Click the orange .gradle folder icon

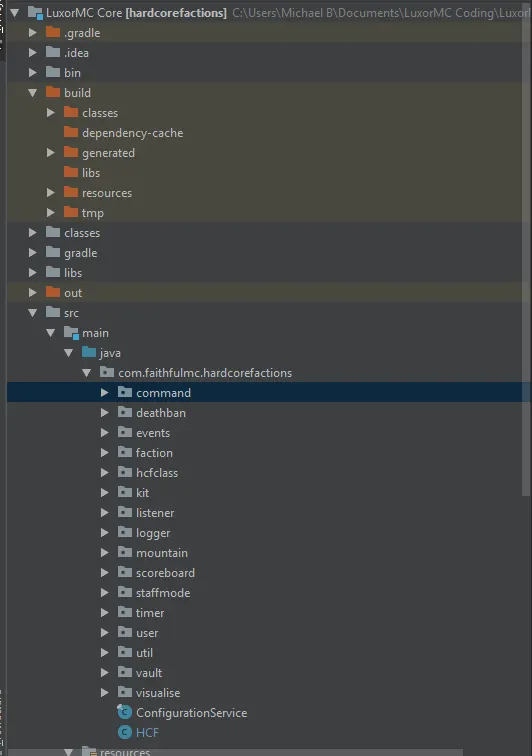tap(53, 32)
